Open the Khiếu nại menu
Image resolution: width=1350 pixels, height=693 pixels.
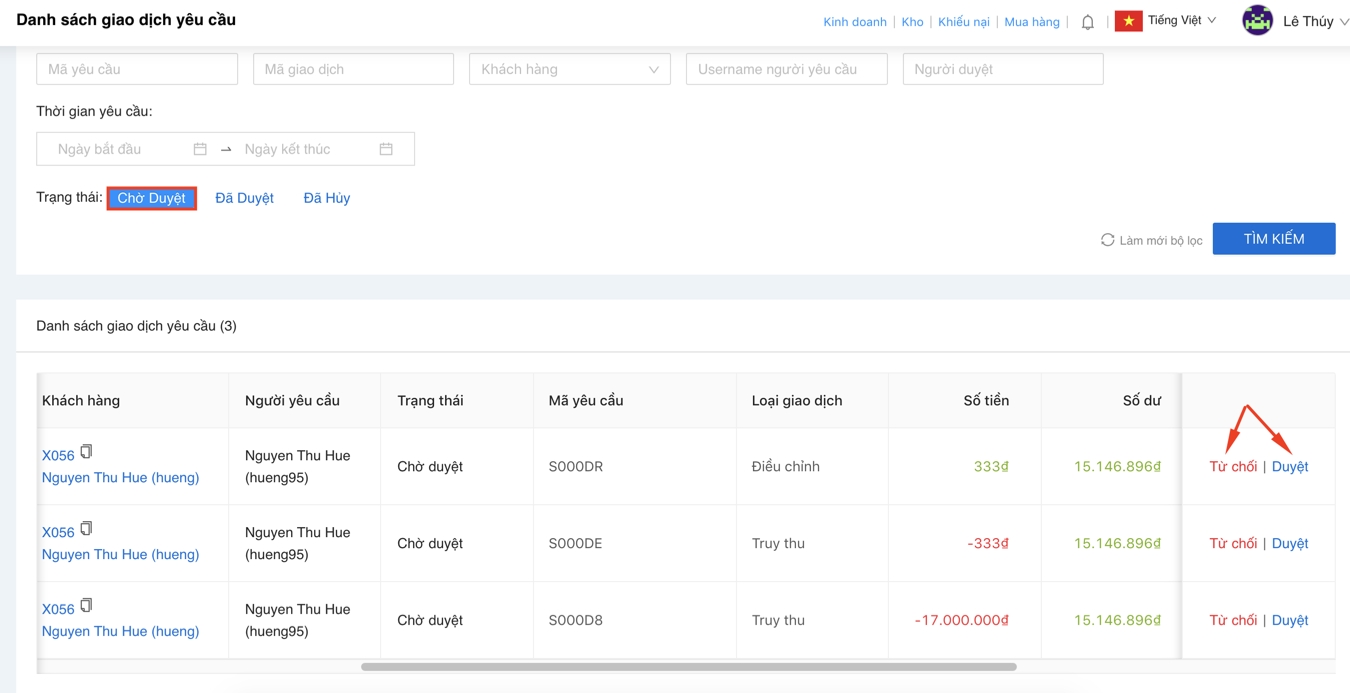[x=963, y=22]
